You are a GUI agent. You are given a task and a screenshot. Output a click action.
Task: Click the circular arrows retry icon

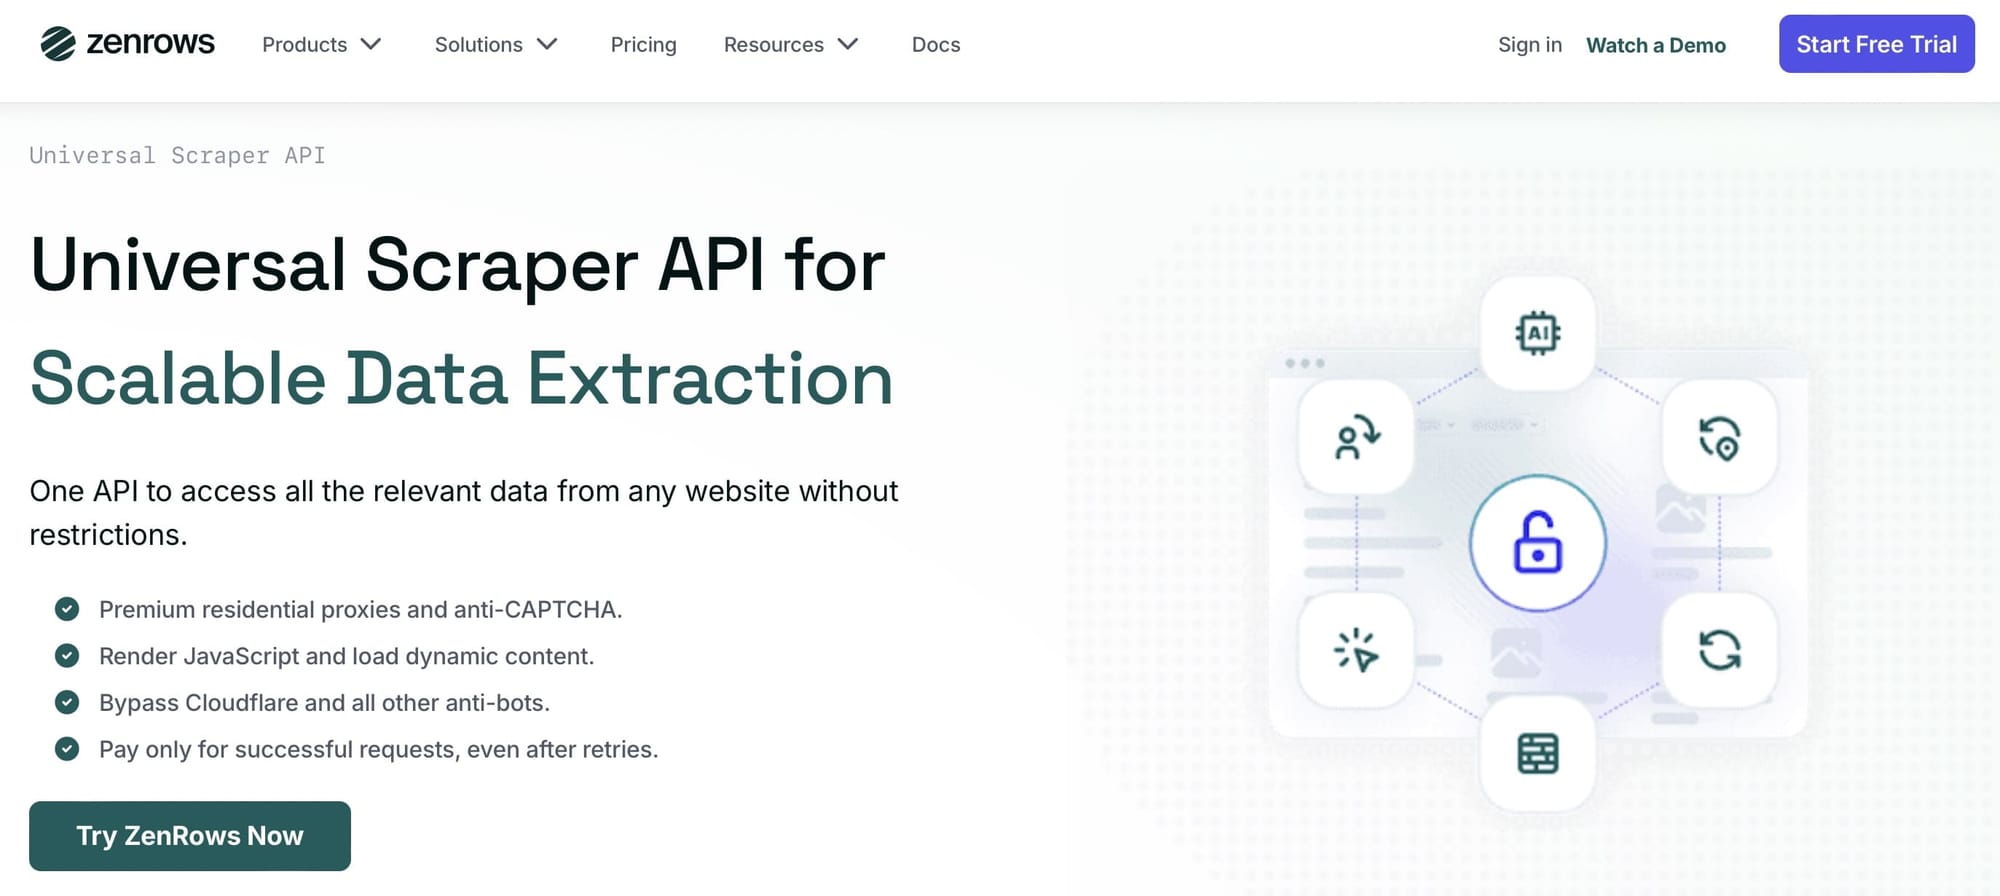coord(1719,650)
